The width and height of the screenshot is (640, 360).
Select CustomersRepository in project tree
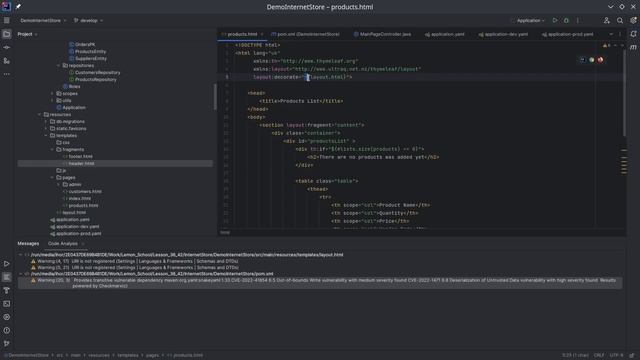pos(98,73)
